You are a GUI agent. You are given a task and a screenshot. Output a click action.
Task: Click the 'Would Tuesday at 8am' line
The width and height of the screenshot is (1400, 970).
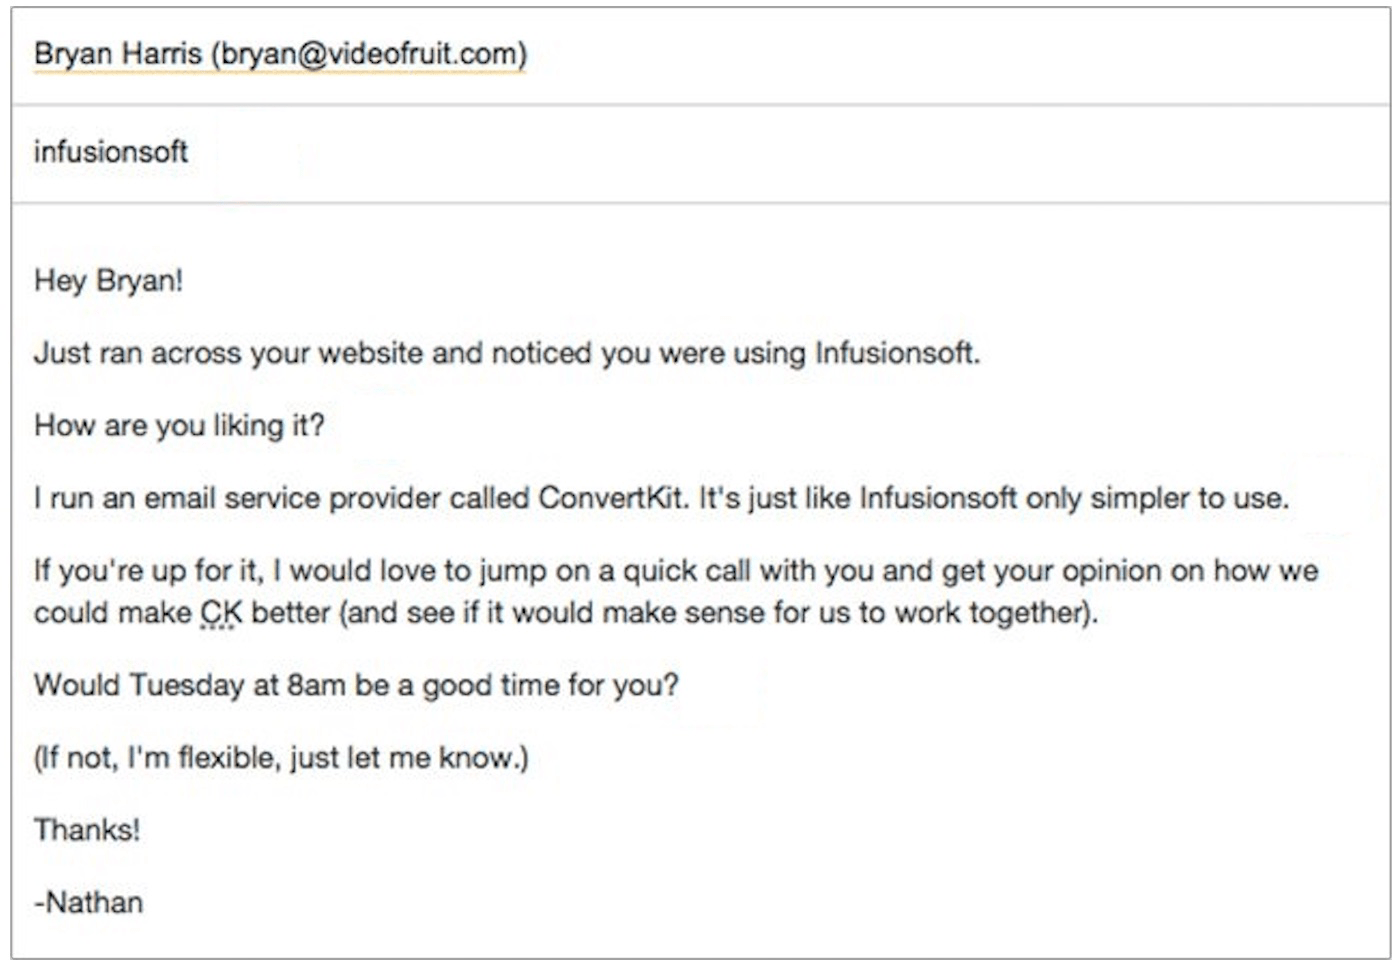[x=356, y=685]
